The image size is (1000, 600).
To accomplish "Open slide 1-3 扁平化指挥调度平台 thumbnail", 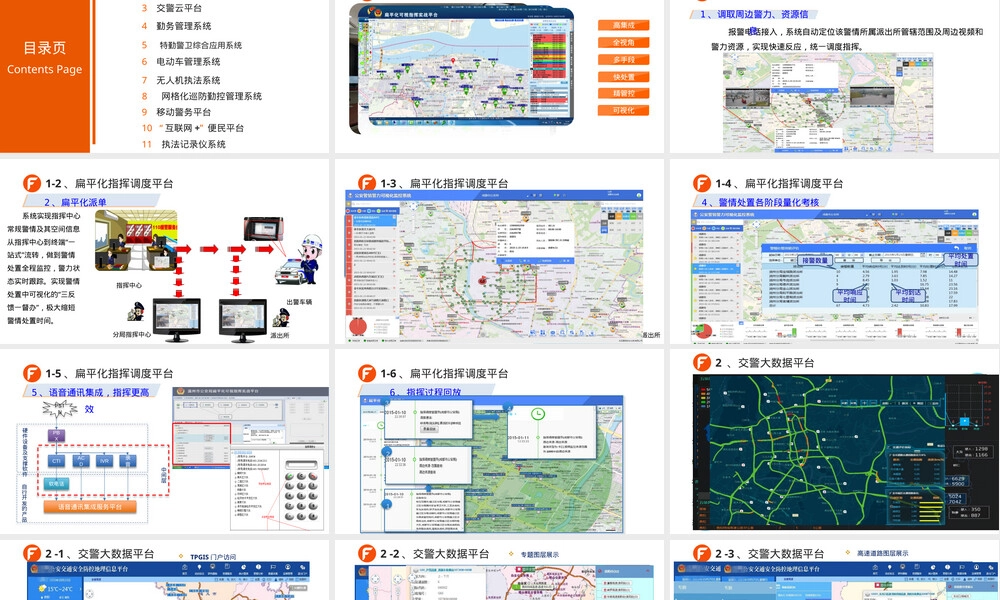I will (499, 251).
